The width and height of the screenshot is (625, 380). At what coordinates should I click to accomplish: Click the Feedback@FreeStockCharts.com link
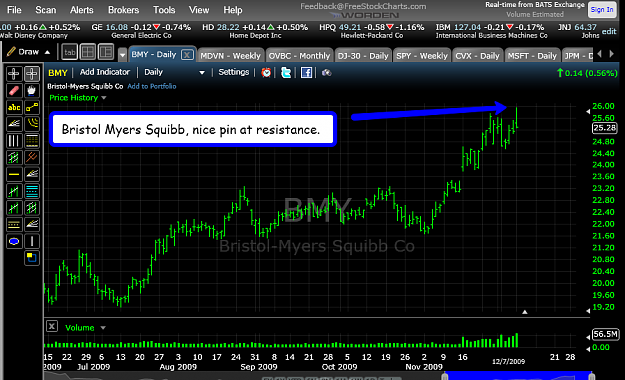[363, 6]
